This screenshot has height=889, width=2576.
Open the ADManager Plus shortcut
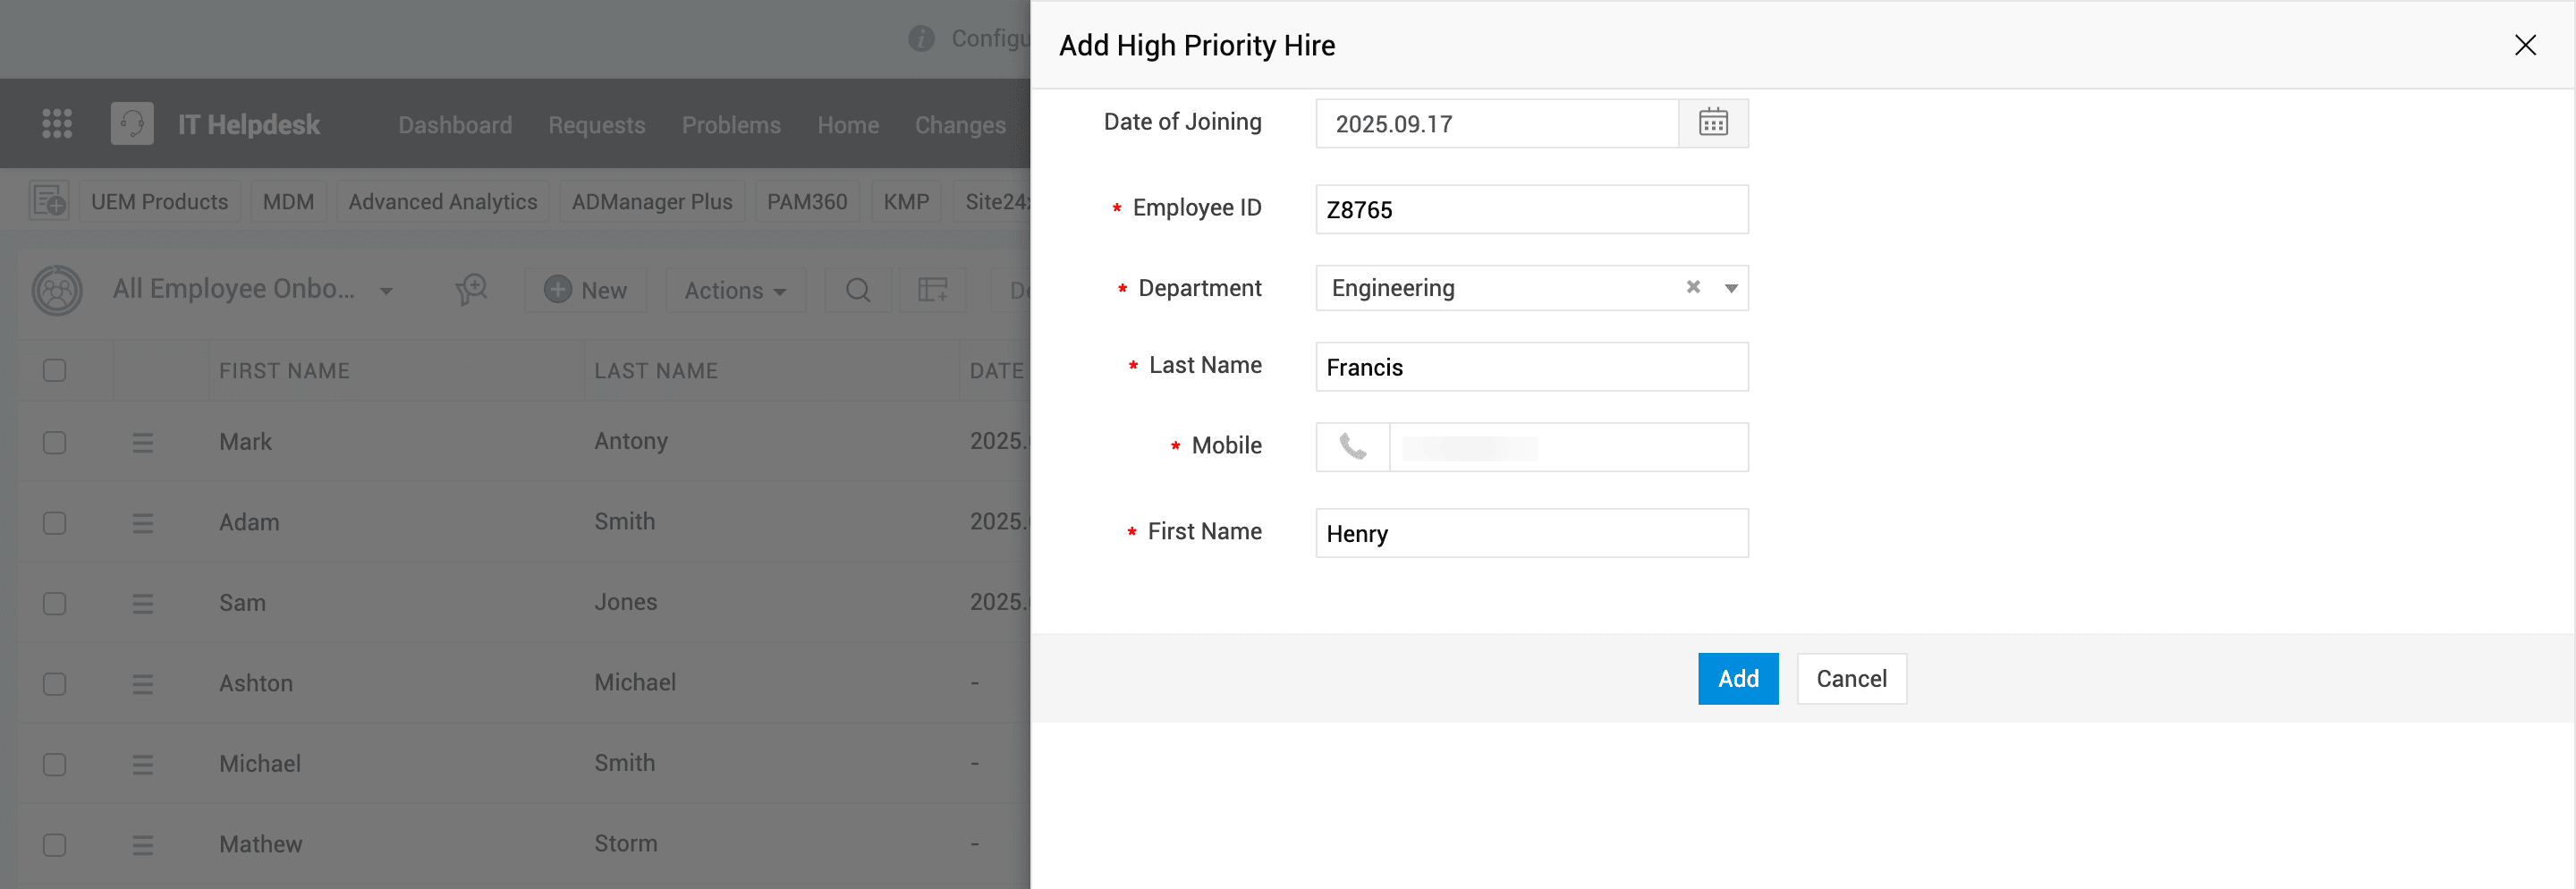[x=652, y=202]
